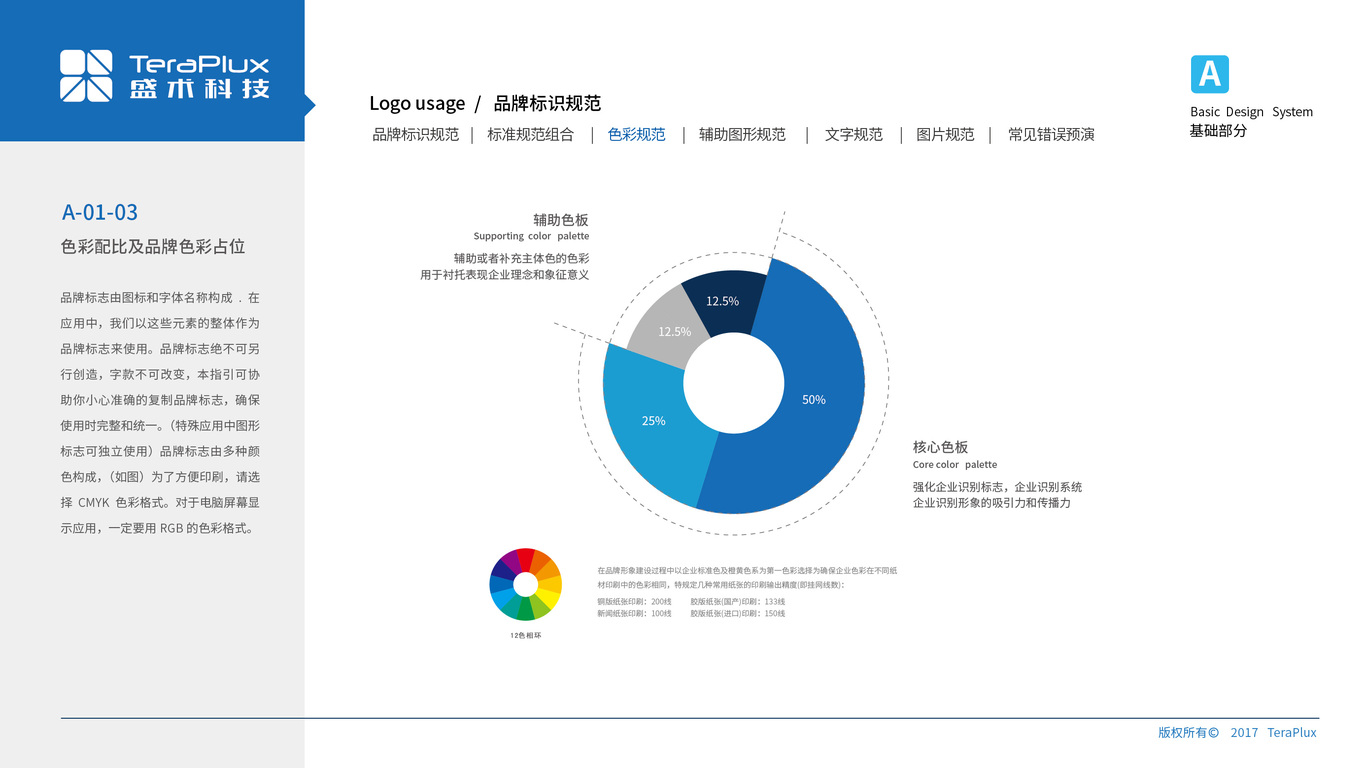1366x768 pixels.
Task: Click the sidebar paragraph starting 品牌标志由图标
Action: [160, 413]
